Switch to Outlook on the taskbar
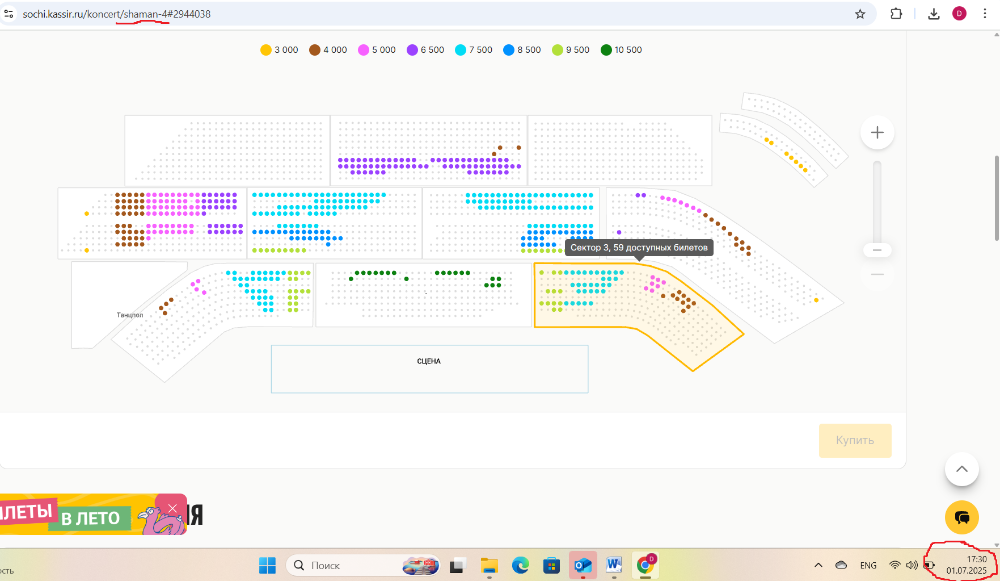Screen dimensions: 1000x581 [x=583, y=565]
